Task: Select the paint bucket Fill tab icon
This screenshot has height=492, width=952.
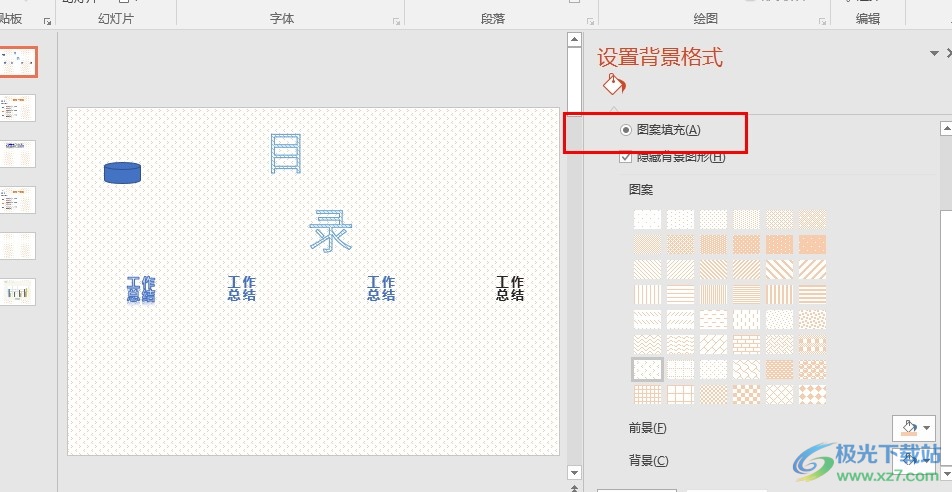Action: click(614, 84)
